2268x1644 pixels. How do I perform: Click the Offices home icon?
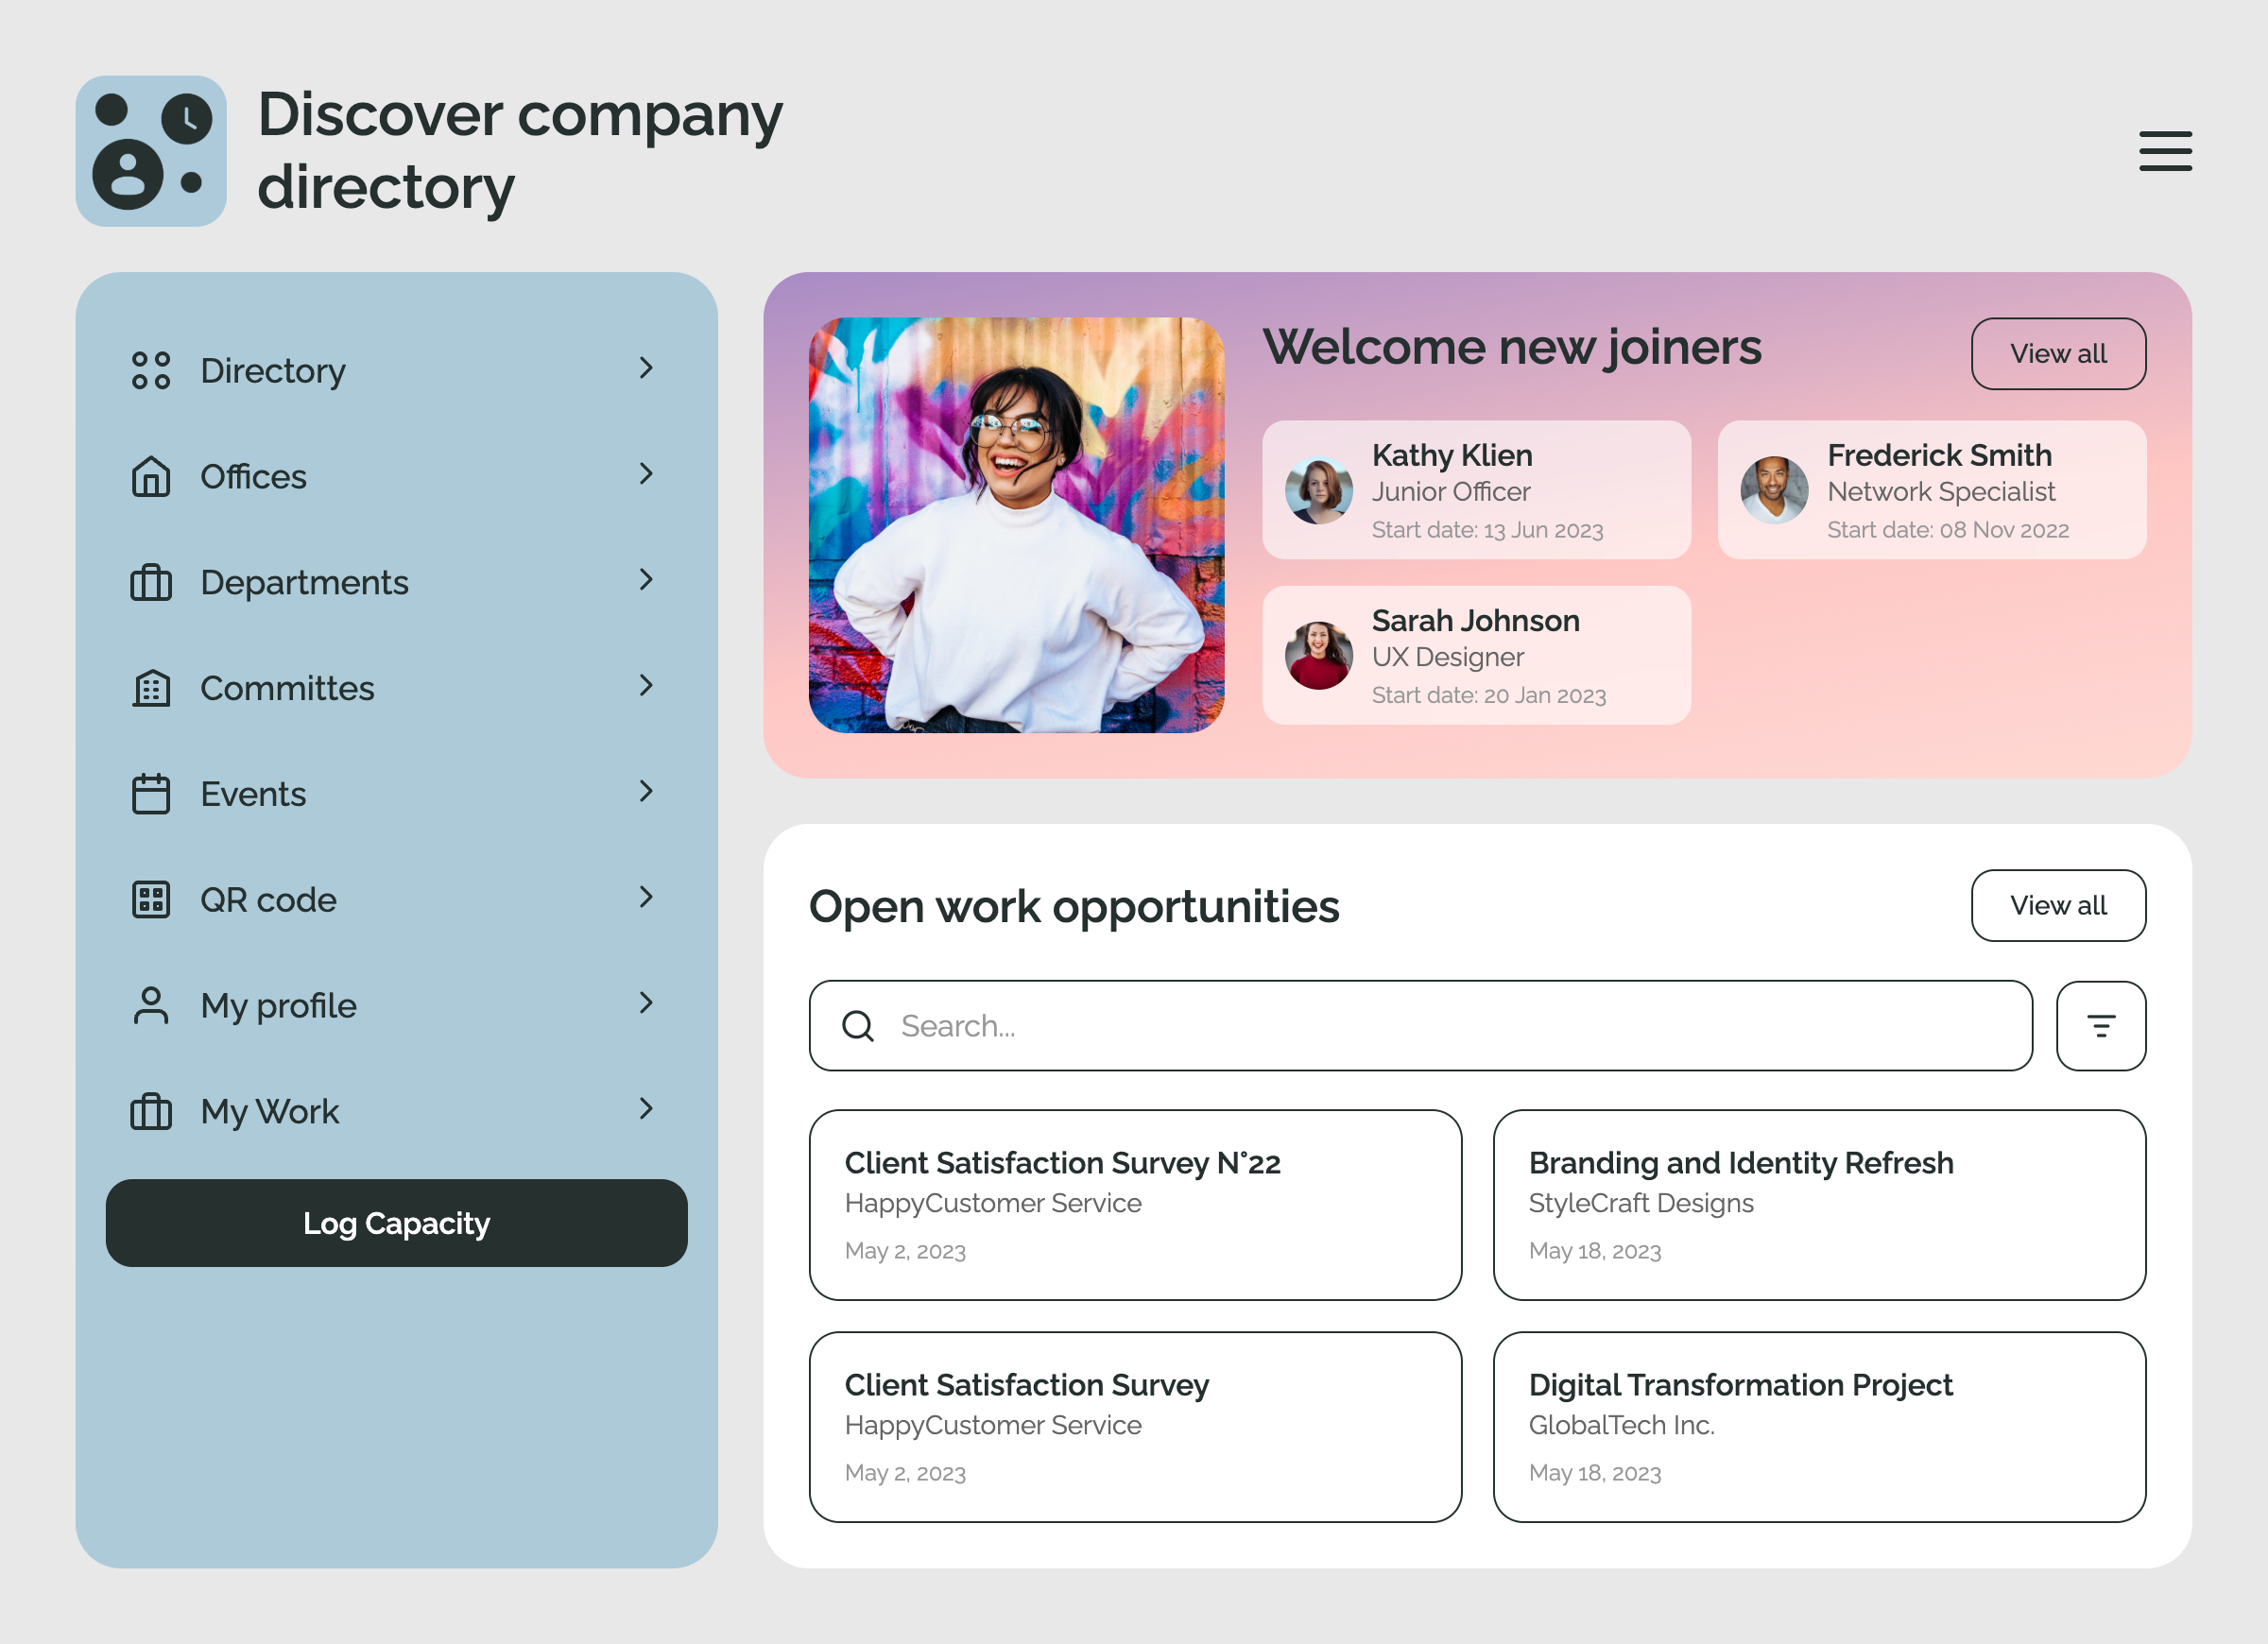pyautogui.click(x=151, y=477)
